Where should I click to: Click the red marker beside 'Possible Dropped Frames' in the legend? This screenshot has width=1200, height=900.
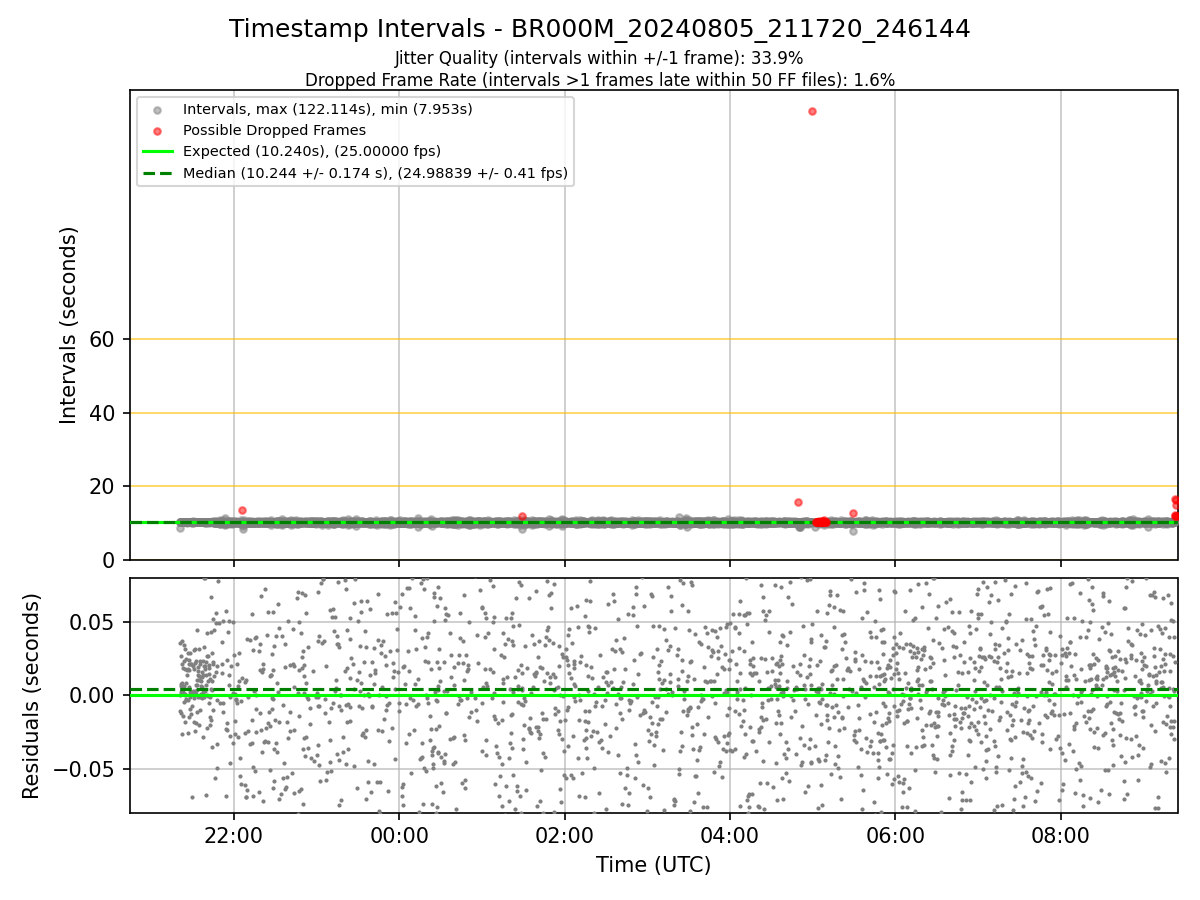click(x=158, y=130)
